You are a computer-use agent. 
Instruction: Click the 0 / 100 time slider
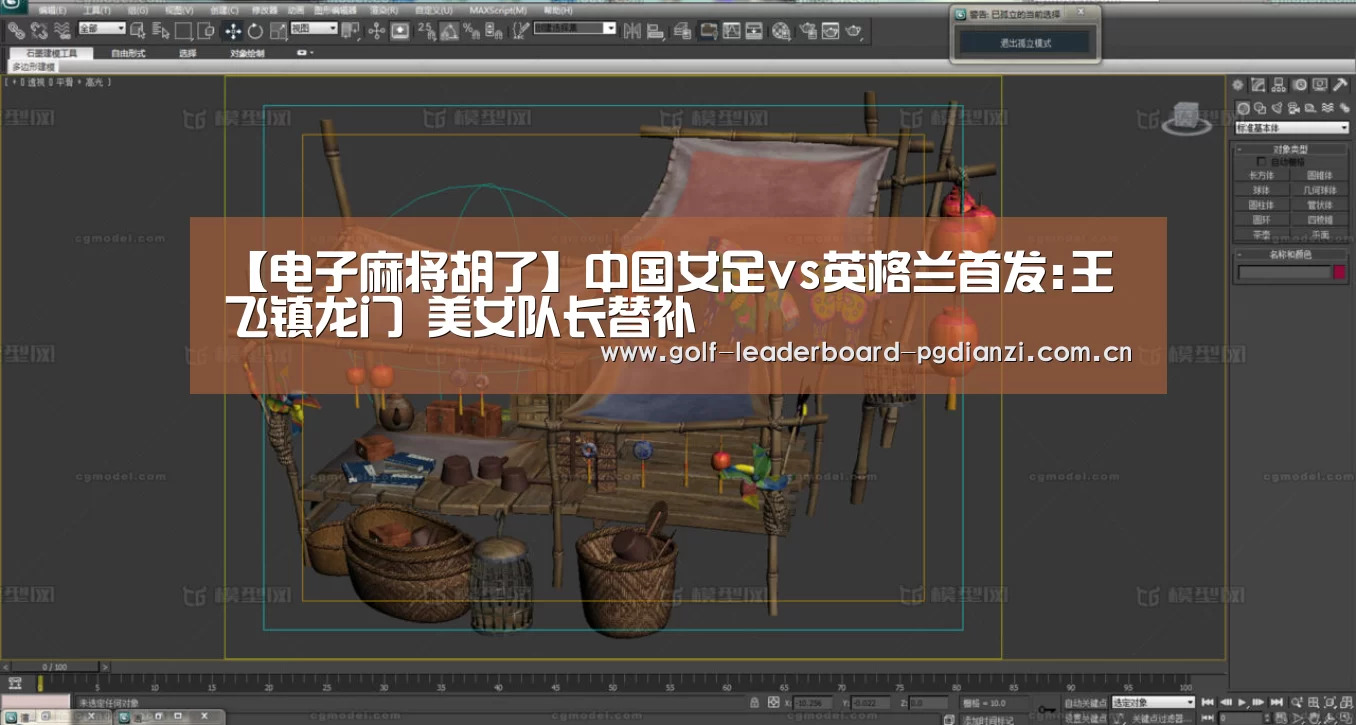point(56,666)
